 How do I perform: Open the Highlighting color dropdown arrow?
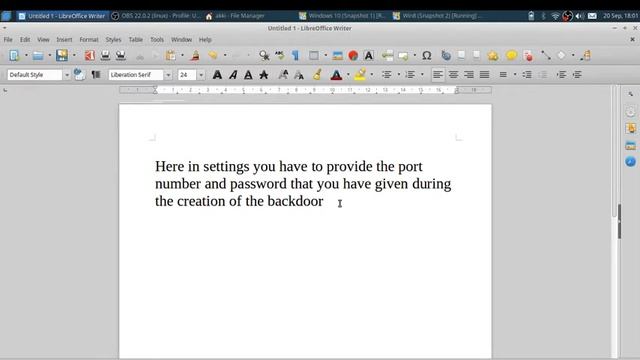[x=372, y=75]
